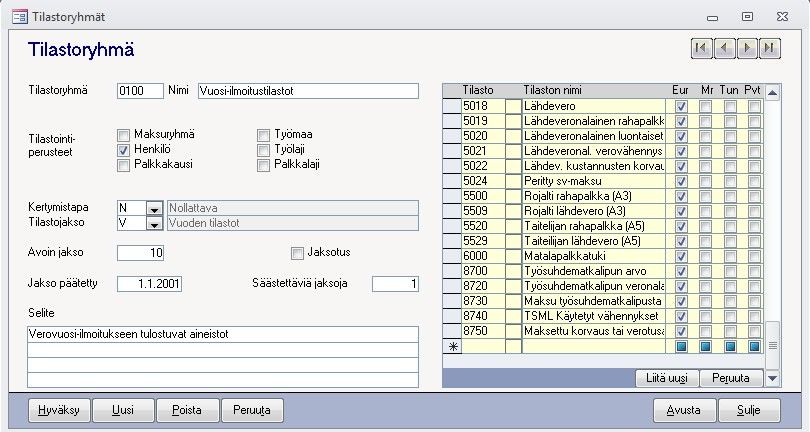The image size is (810, 432).
Task: Go to the next record
Action: tap(747, 47)
